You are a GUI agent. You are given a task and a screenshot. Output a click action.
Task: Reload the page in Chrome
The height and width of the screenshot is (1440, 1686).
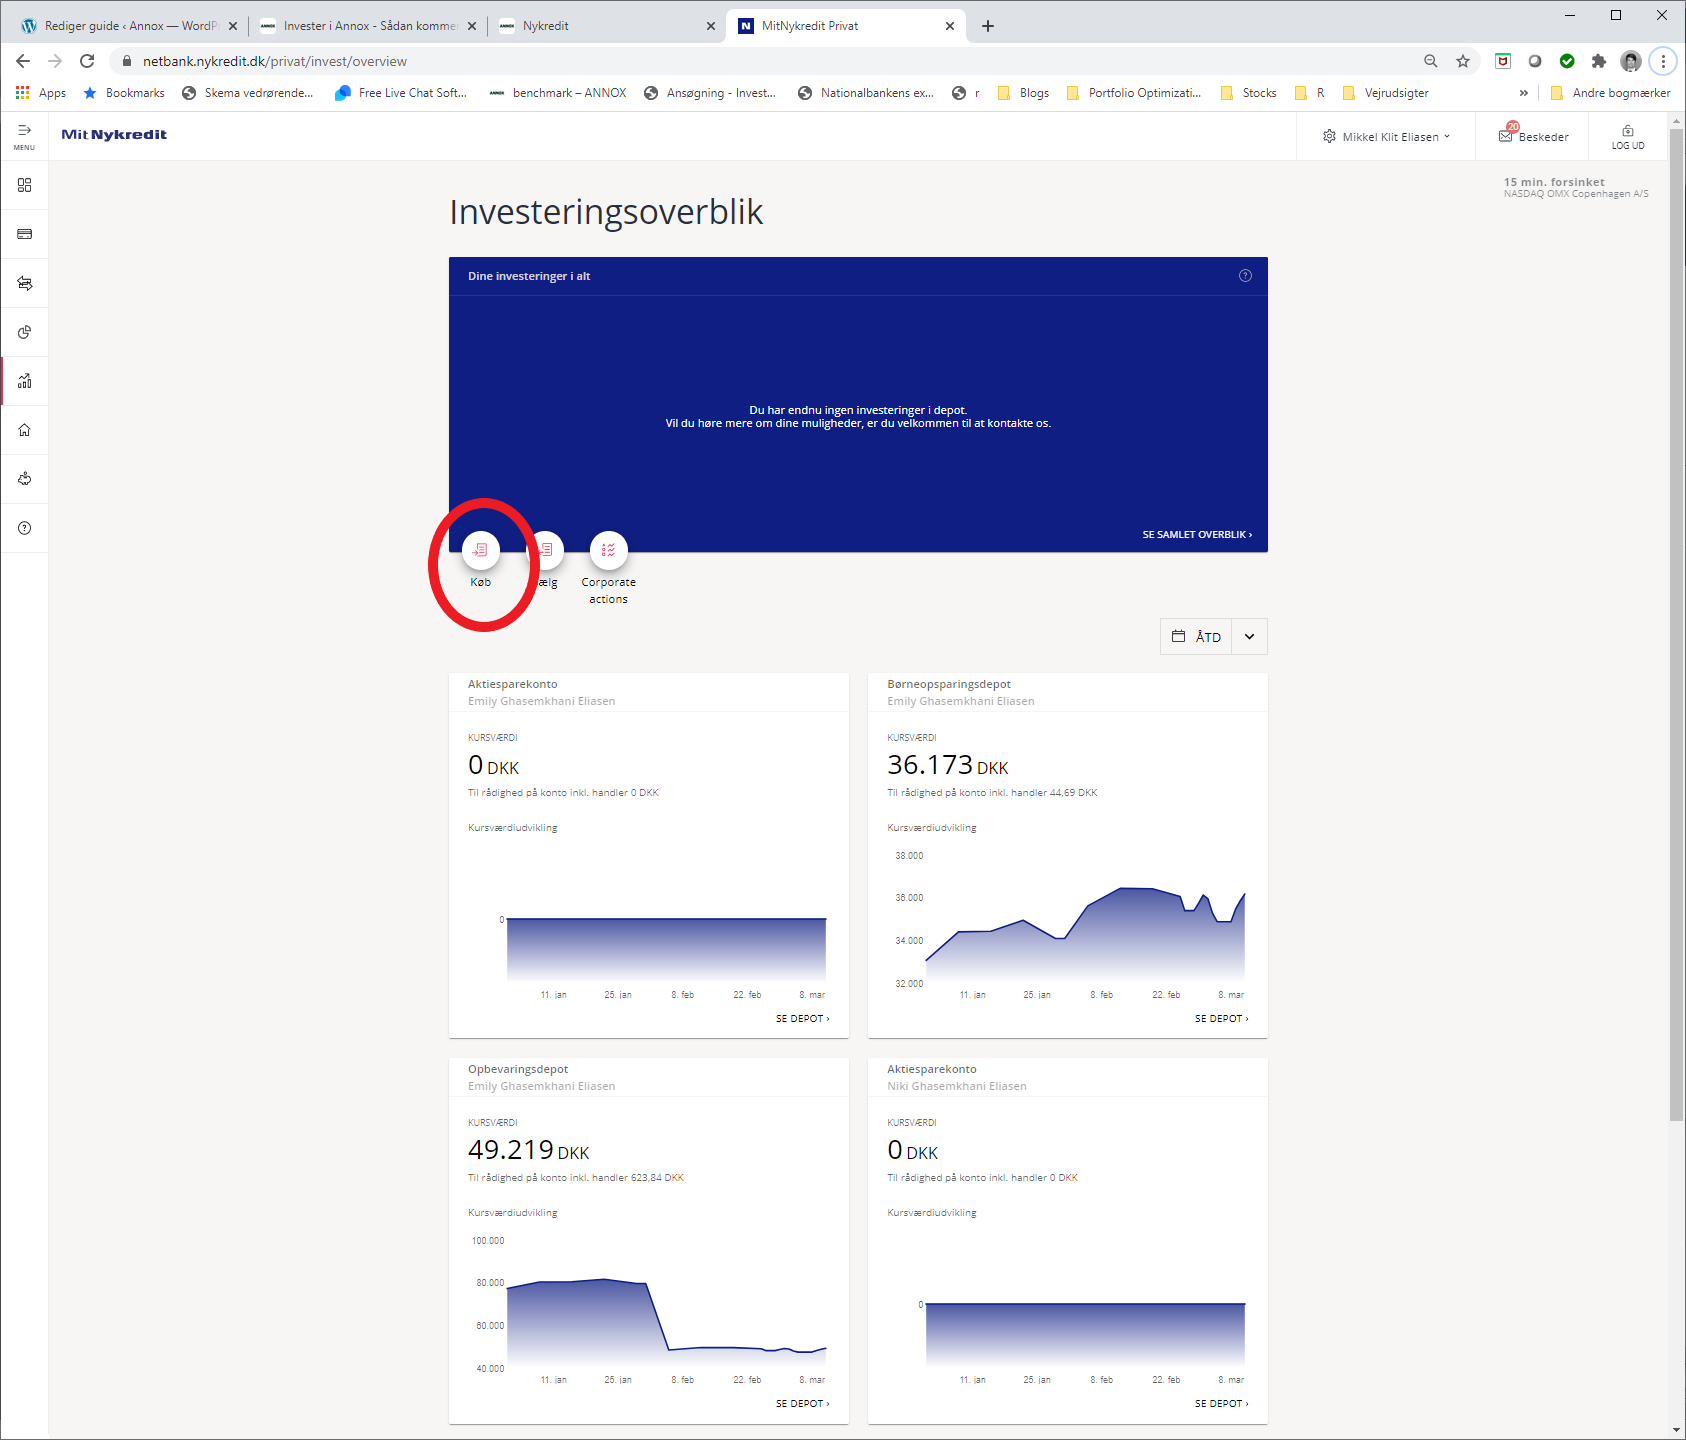87,61
